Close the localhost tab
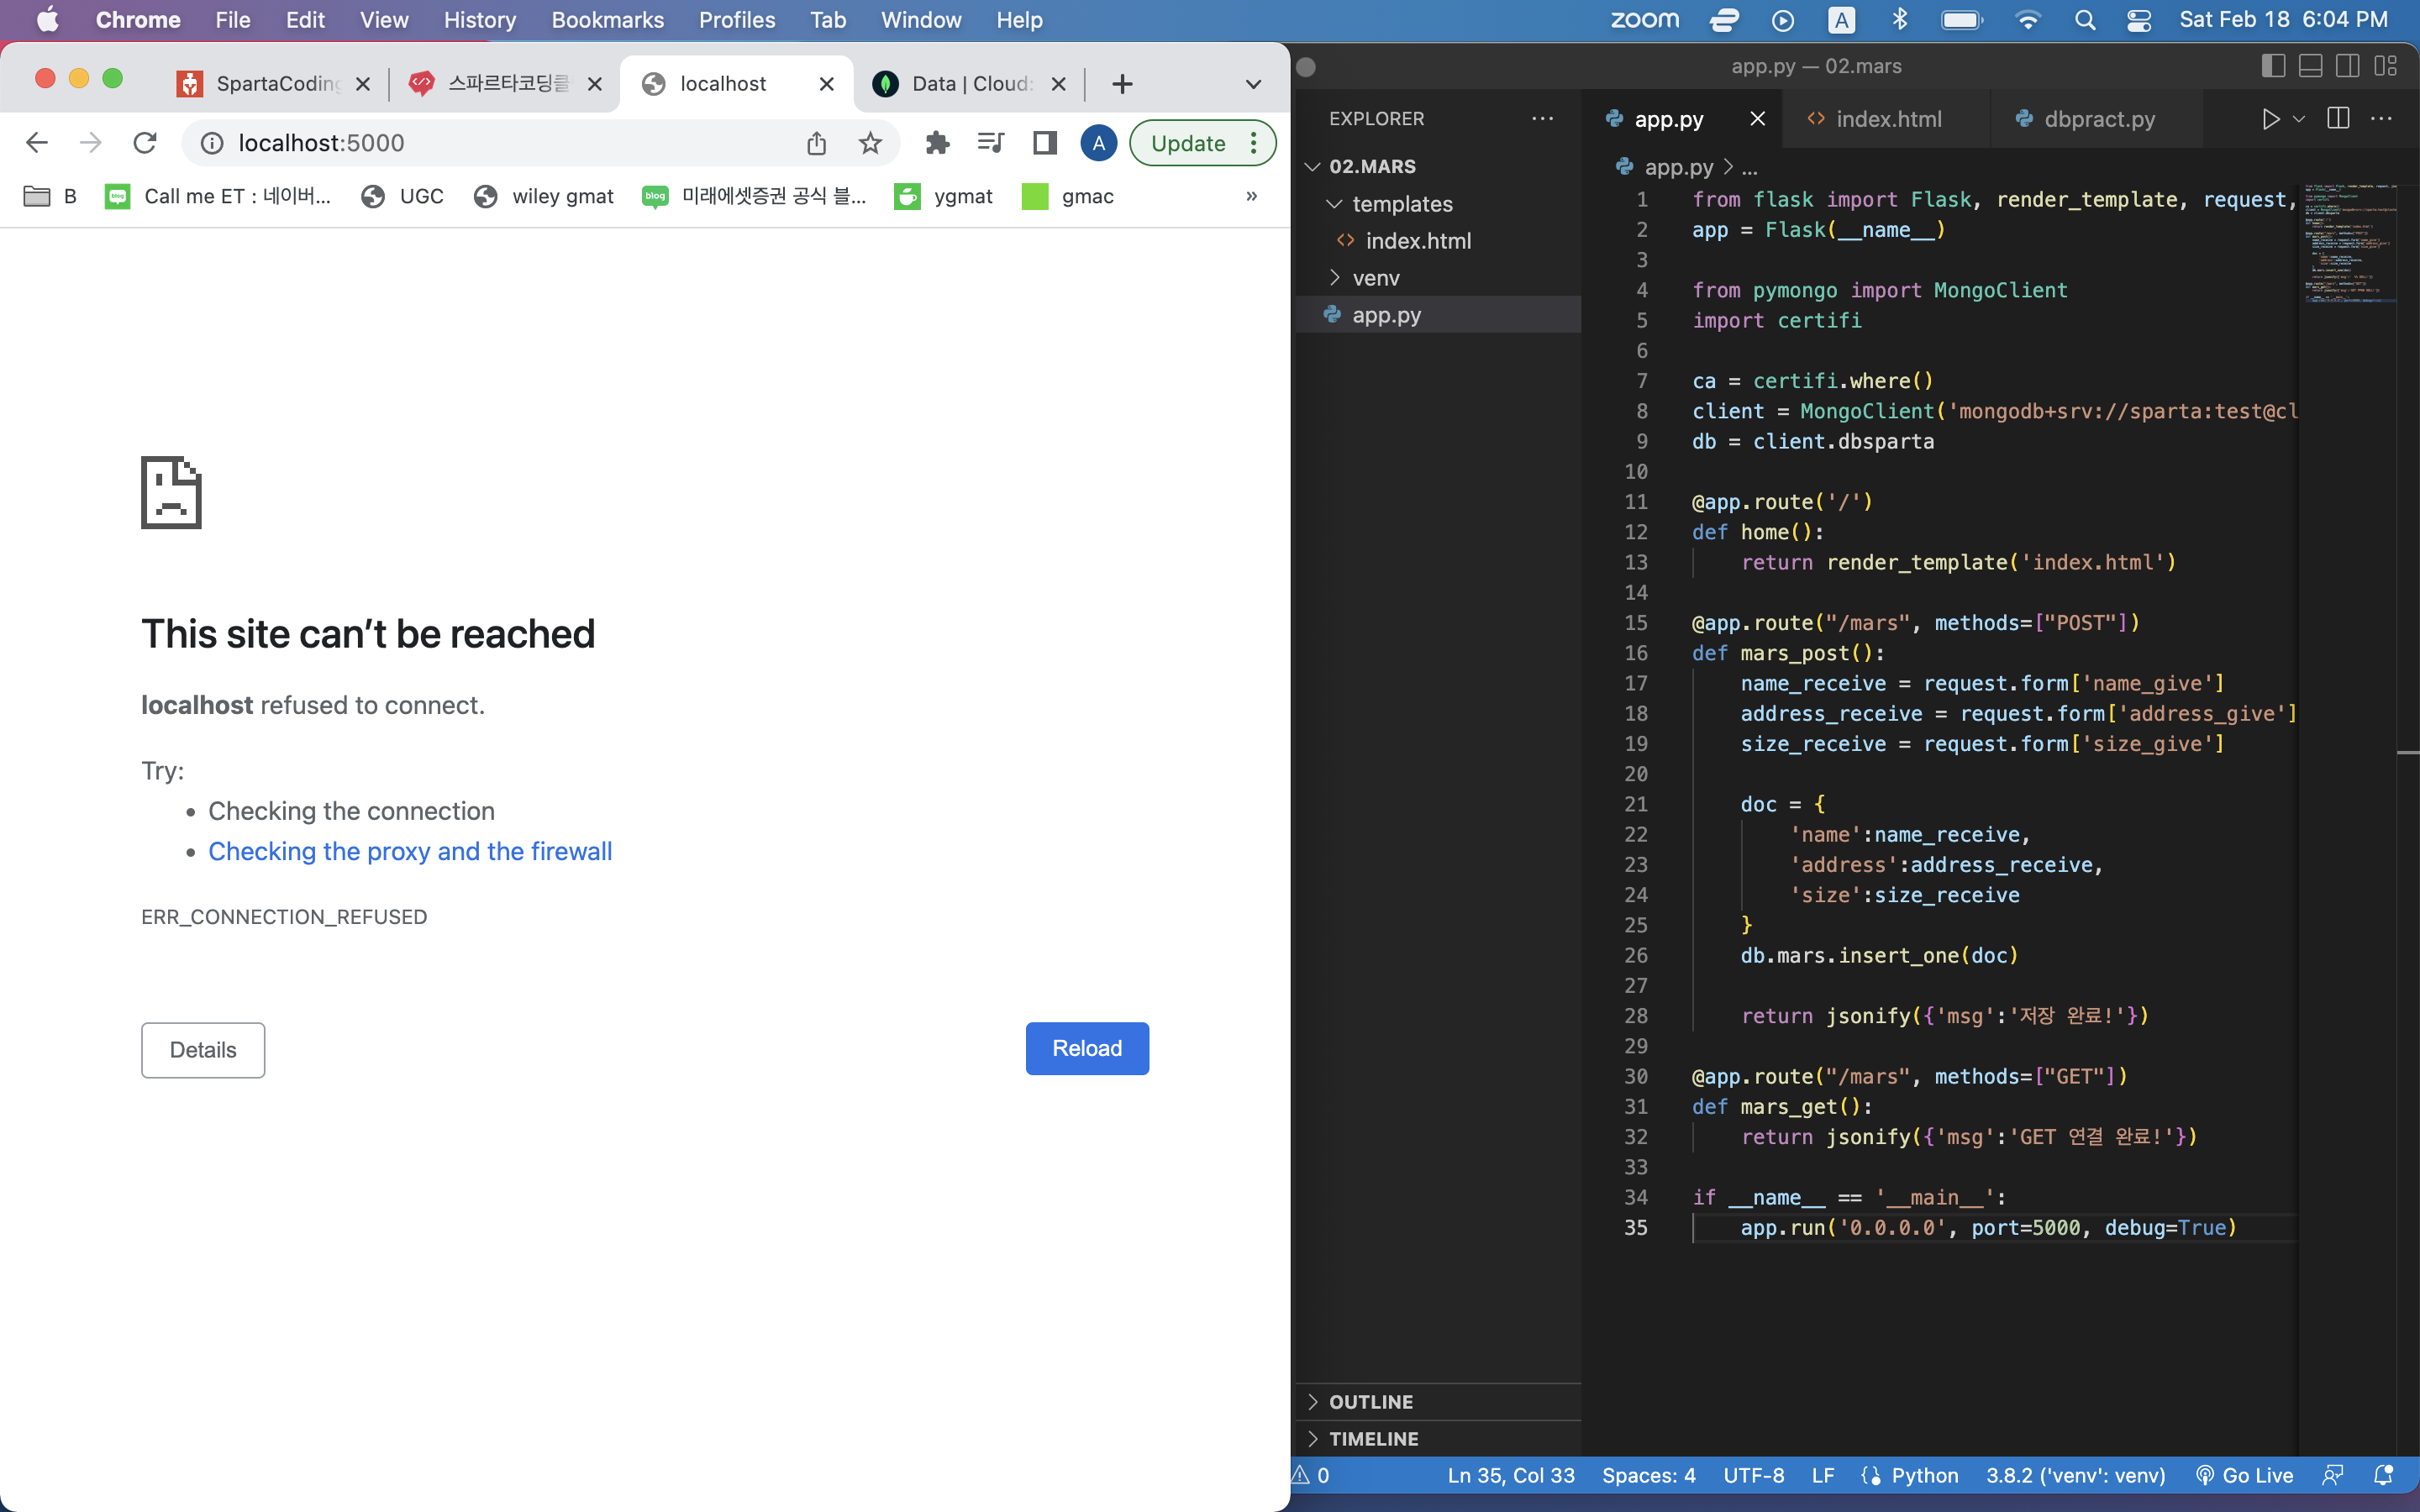This screenshot has width=2420, height=1512. click(827, 84)
